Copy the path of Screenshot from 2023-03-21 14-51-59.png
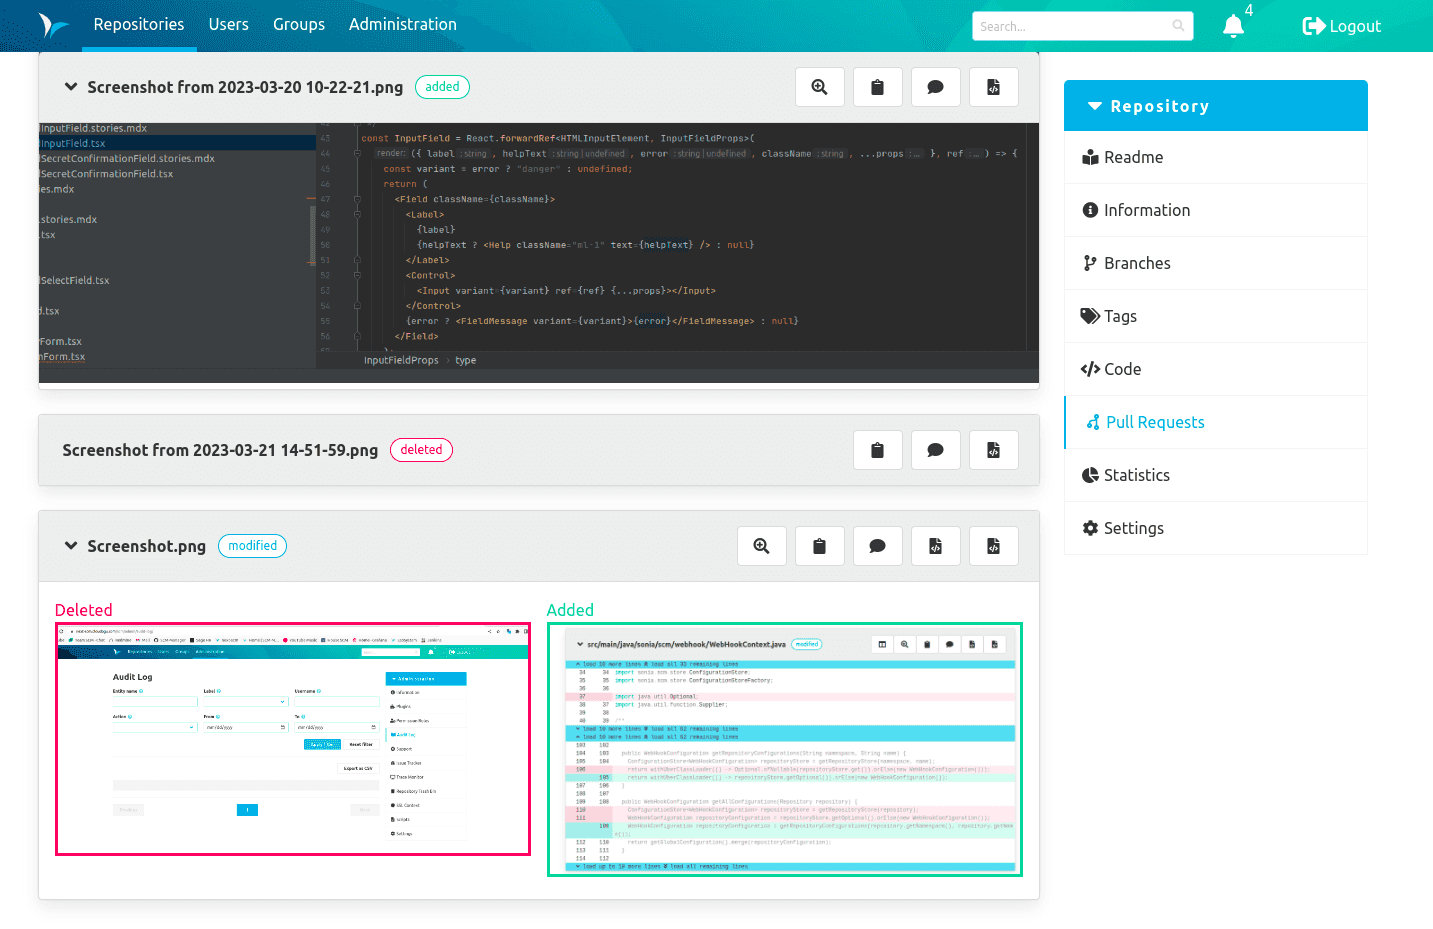 pyautogui.click(x=877, y=450)
